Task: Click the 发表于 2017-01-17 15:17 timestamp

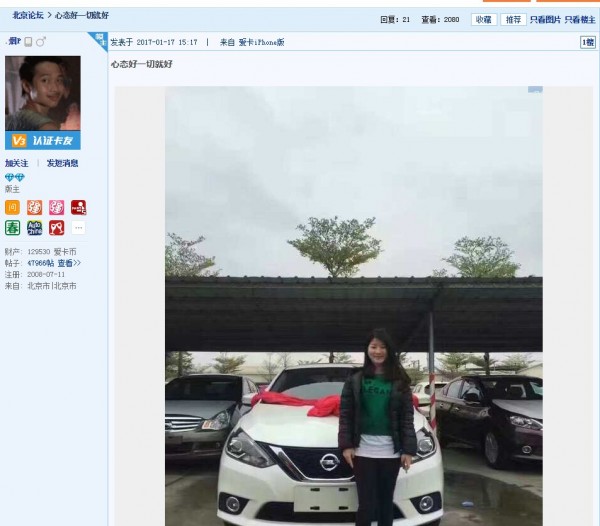Action: pyautogui.click(x=154, y=42)
